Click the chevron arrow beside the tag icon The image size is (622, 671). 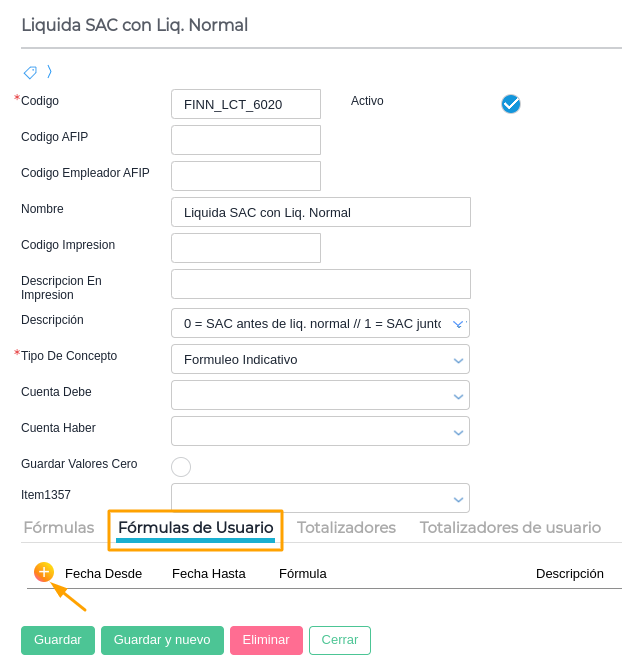point(49,72)
